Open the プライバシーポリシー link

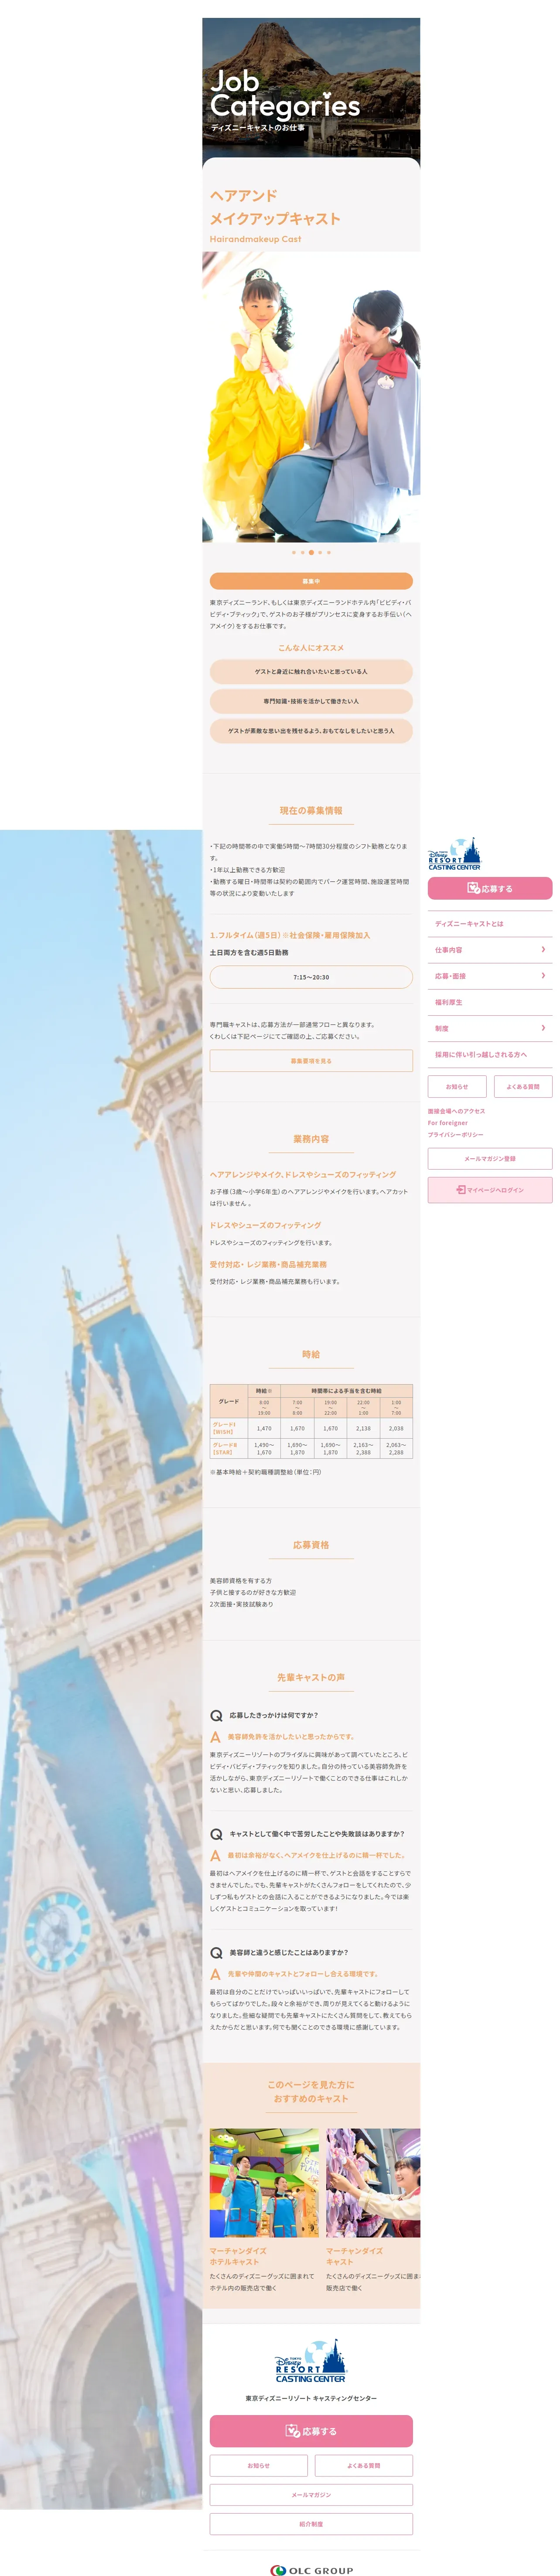(x=456, y=1135)
